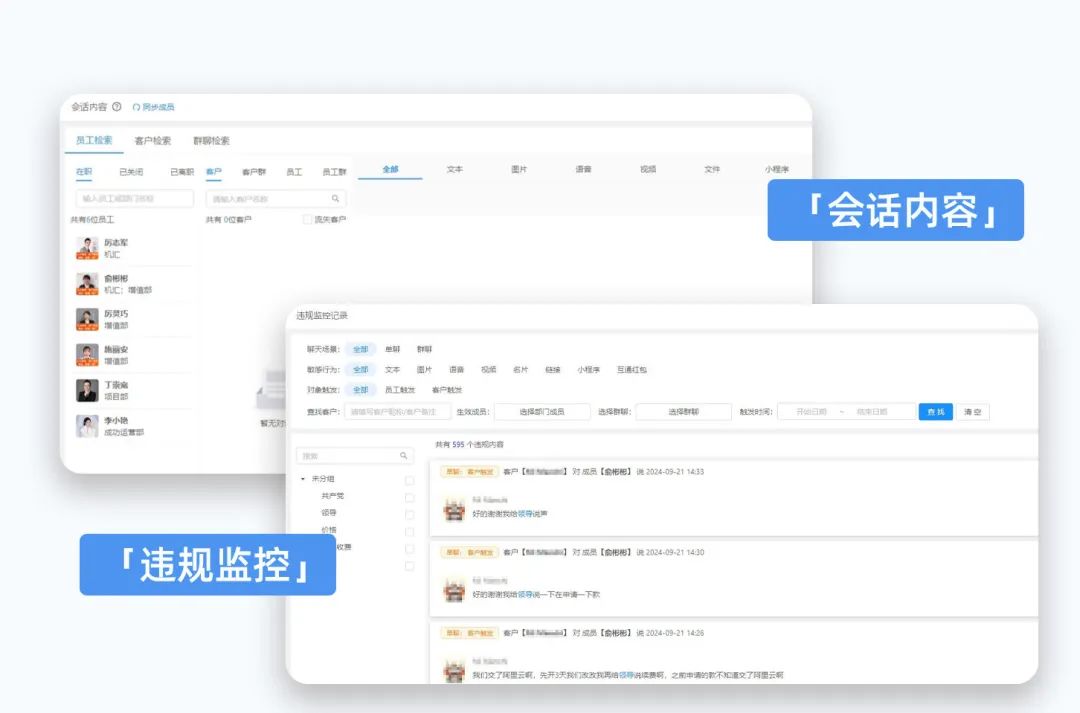Choose 员工触发 trigger filter
Image resolution: width=1080 pixels, height=713 pixels.
399,390
